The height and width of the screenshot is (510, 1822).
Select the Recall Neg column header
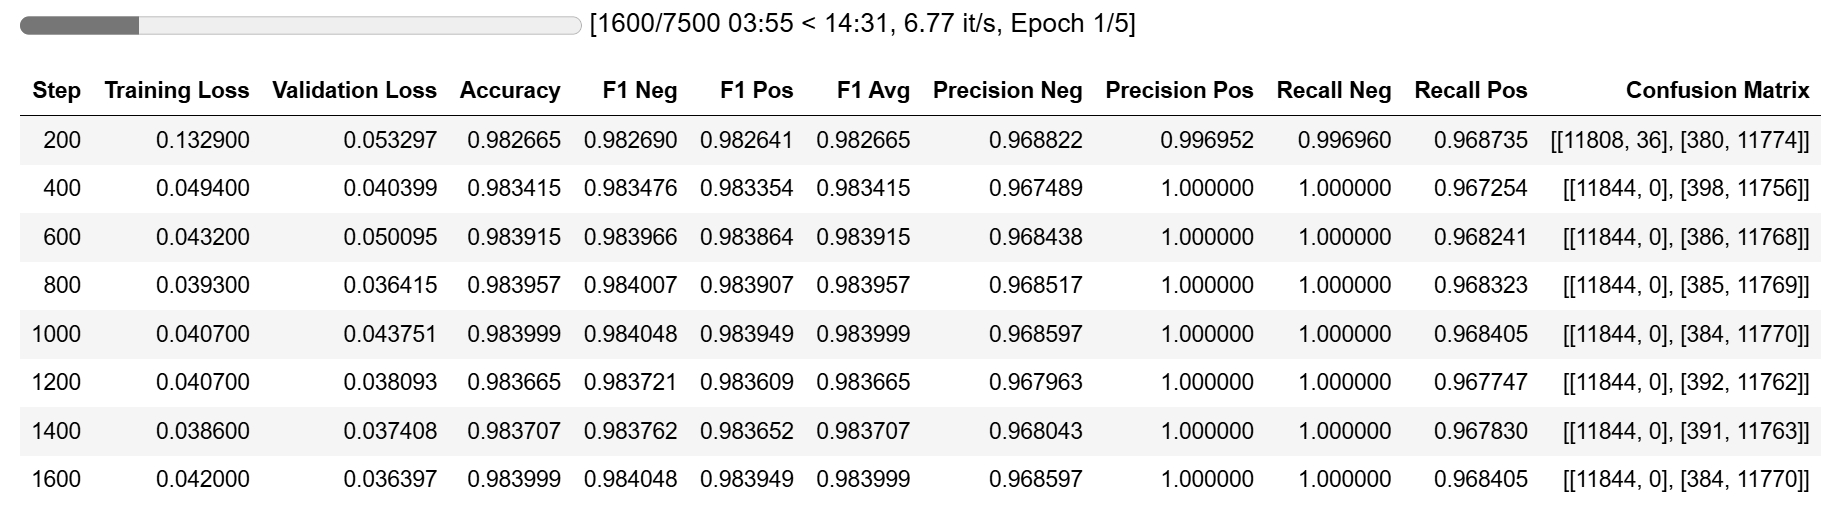pos(1333,91)
